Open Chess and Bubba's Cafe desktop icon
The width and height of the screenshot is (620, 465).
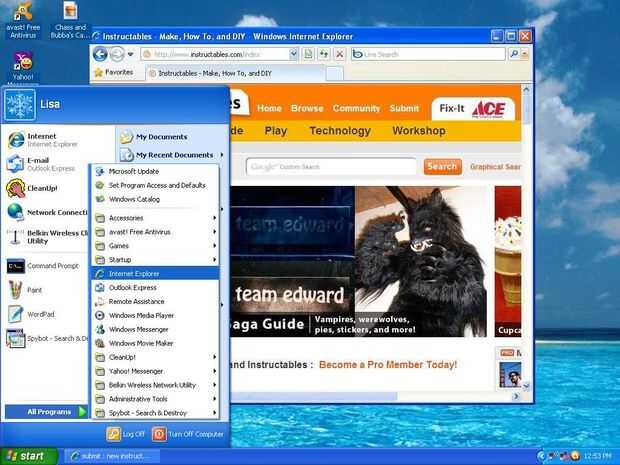pyautogui.click(x=70, y=20)
